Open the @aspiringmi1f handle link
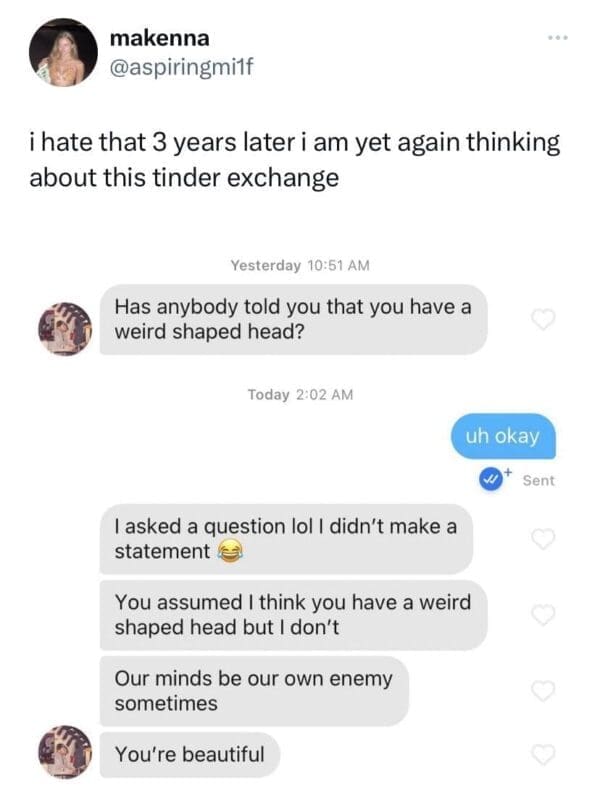Screen dimensions: 600x798 coord(181,67)
